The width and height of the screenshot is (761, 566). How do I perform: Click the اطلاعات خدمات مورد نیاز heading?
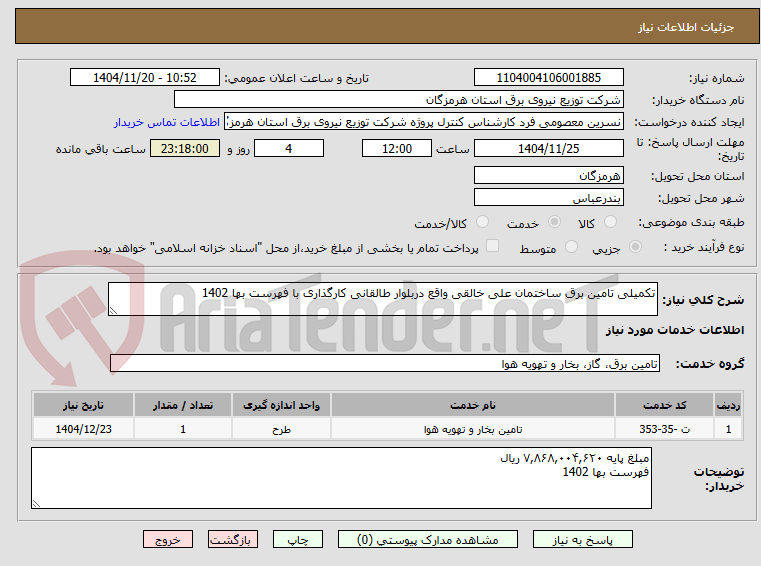[675, 330]
